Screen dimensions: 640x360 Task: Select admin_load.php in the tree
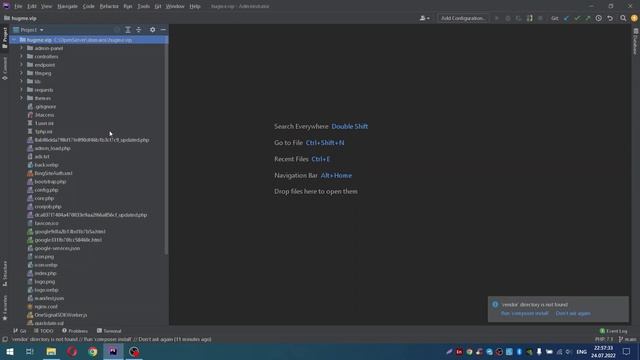(x=52, y=148)
